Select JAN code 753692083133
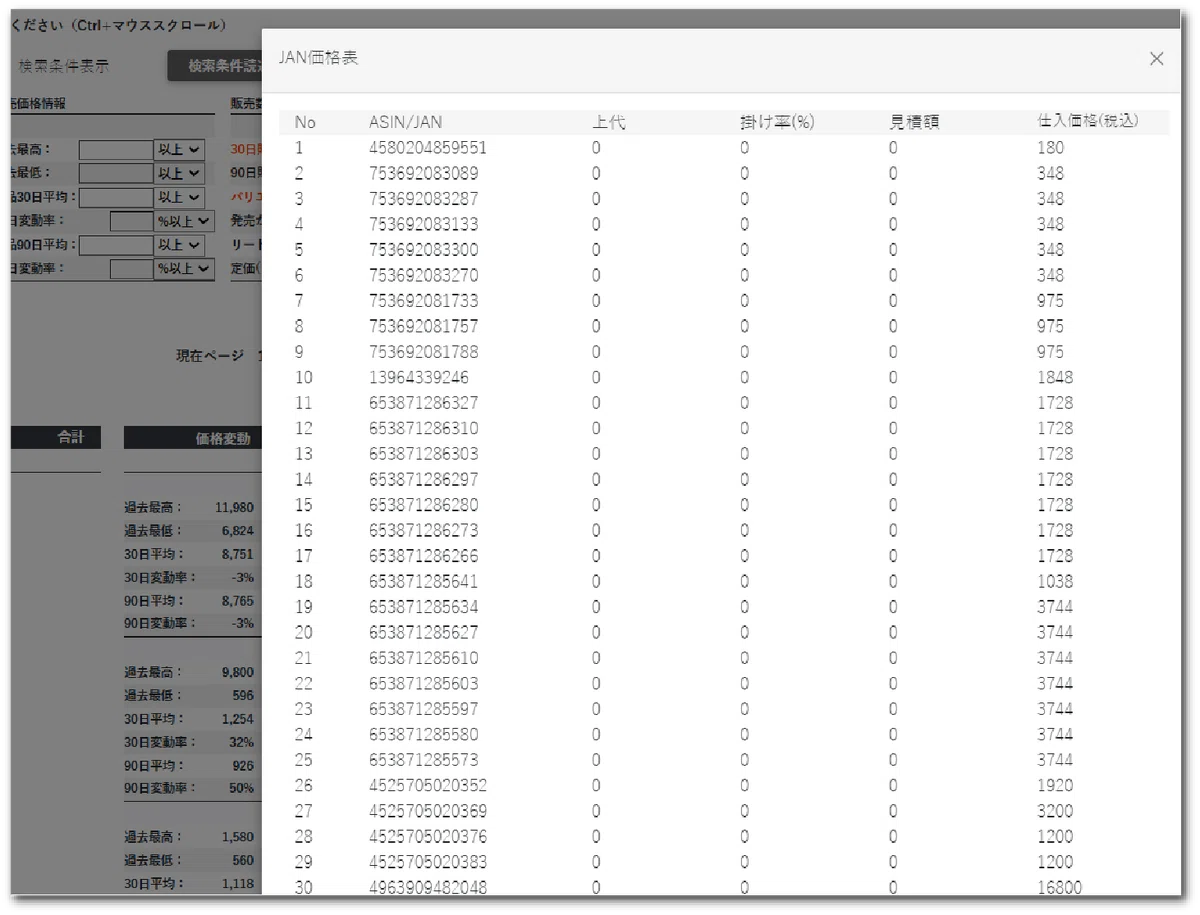Screen dimensions: 1200x915 (423, 224)
